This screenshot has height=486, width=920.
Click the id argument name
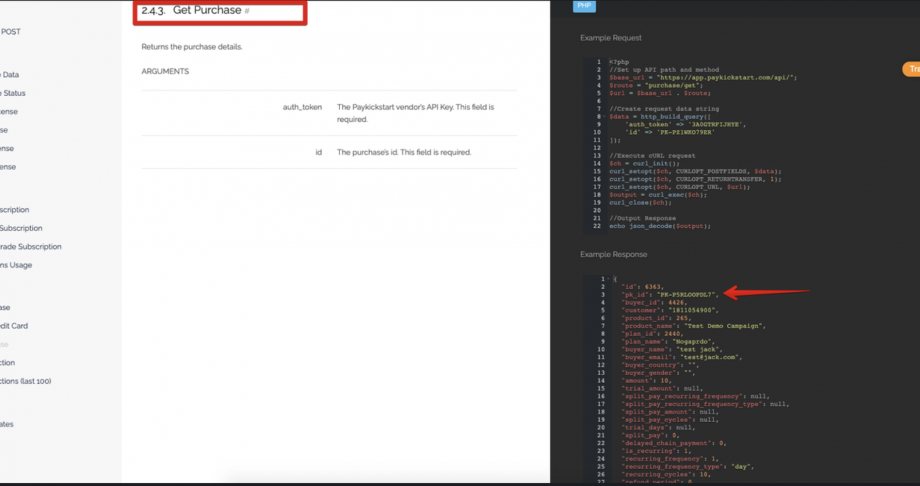317,152
